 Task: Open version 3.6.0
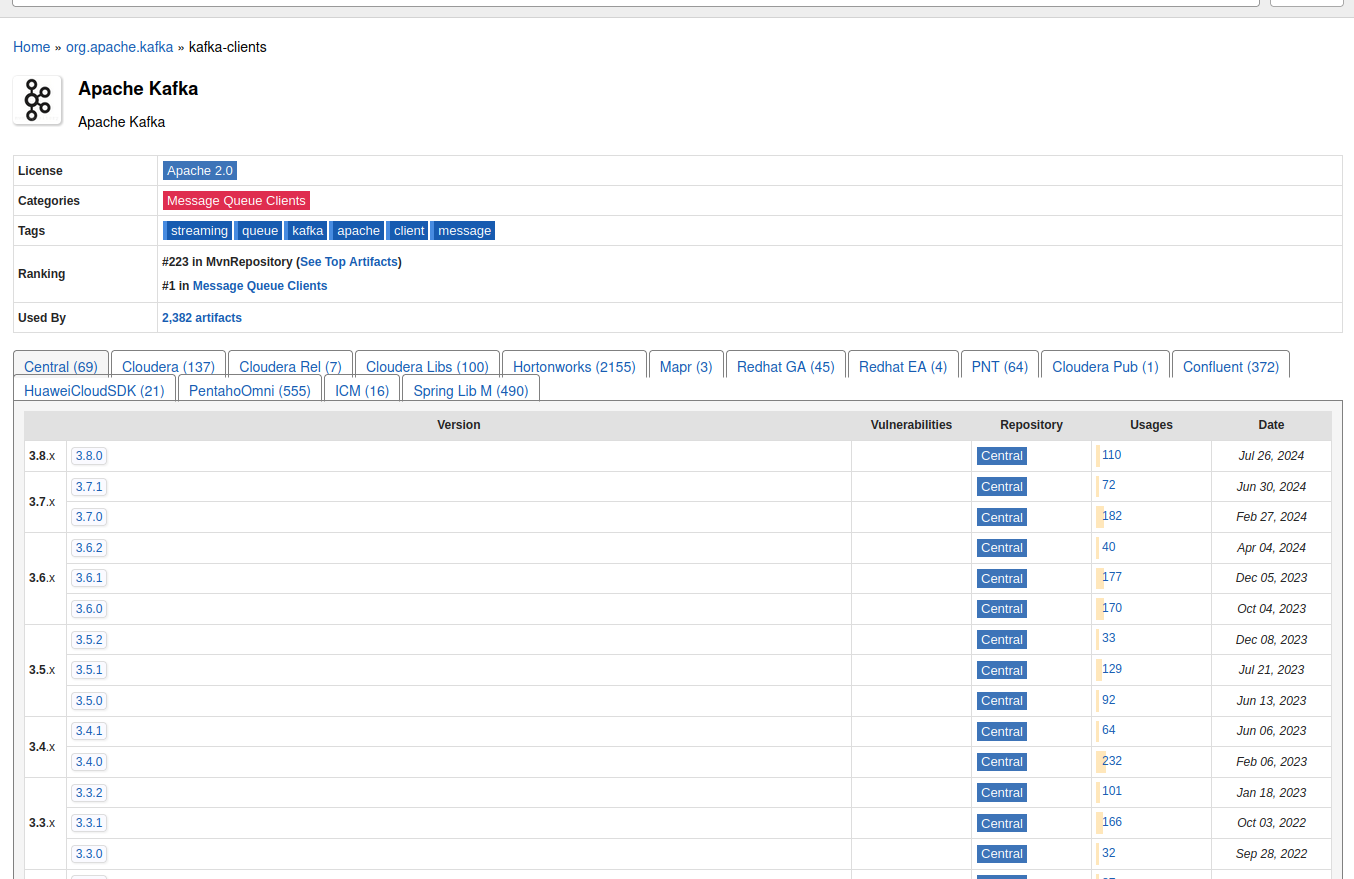tap(89, 609)
